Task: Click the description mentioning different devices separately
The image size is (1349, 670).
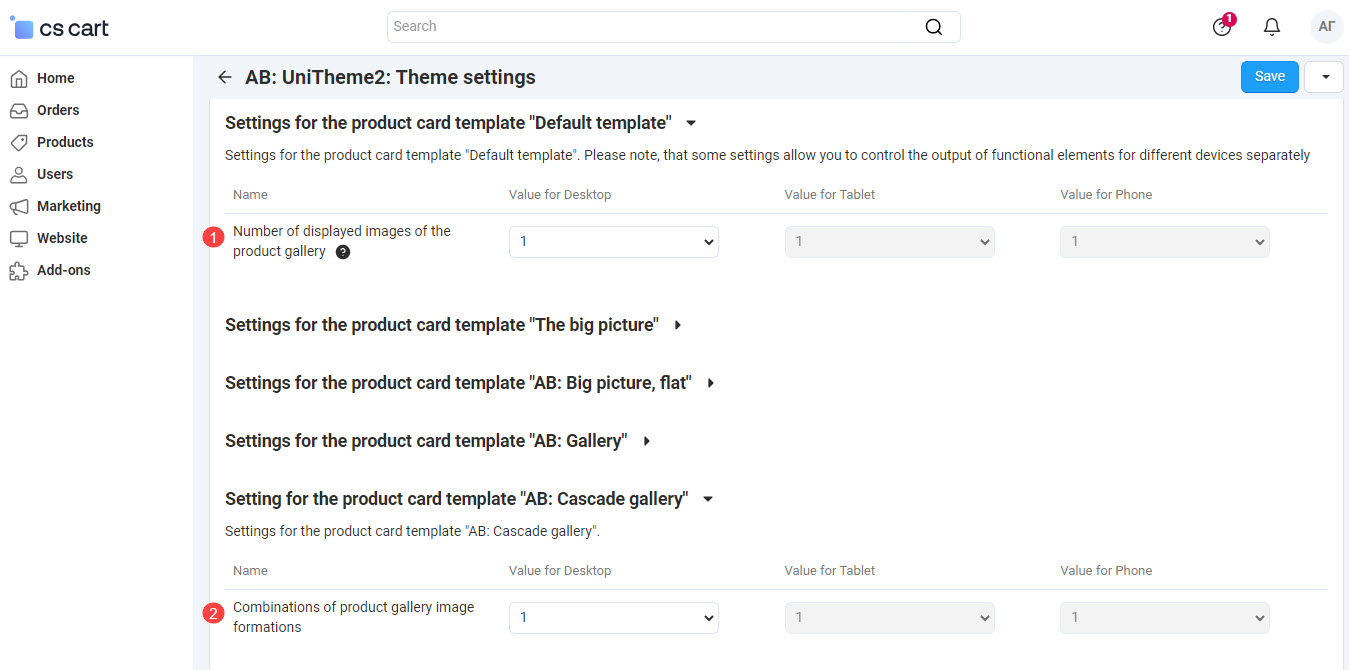Action: point(767,155)
